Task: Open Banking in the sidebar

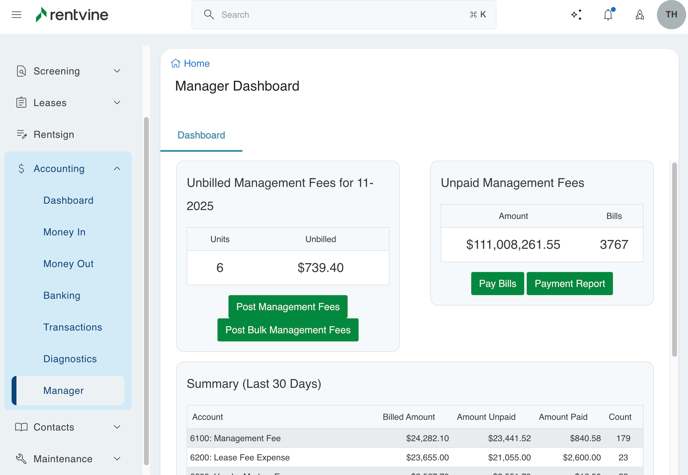Action: tap(62, 296)
